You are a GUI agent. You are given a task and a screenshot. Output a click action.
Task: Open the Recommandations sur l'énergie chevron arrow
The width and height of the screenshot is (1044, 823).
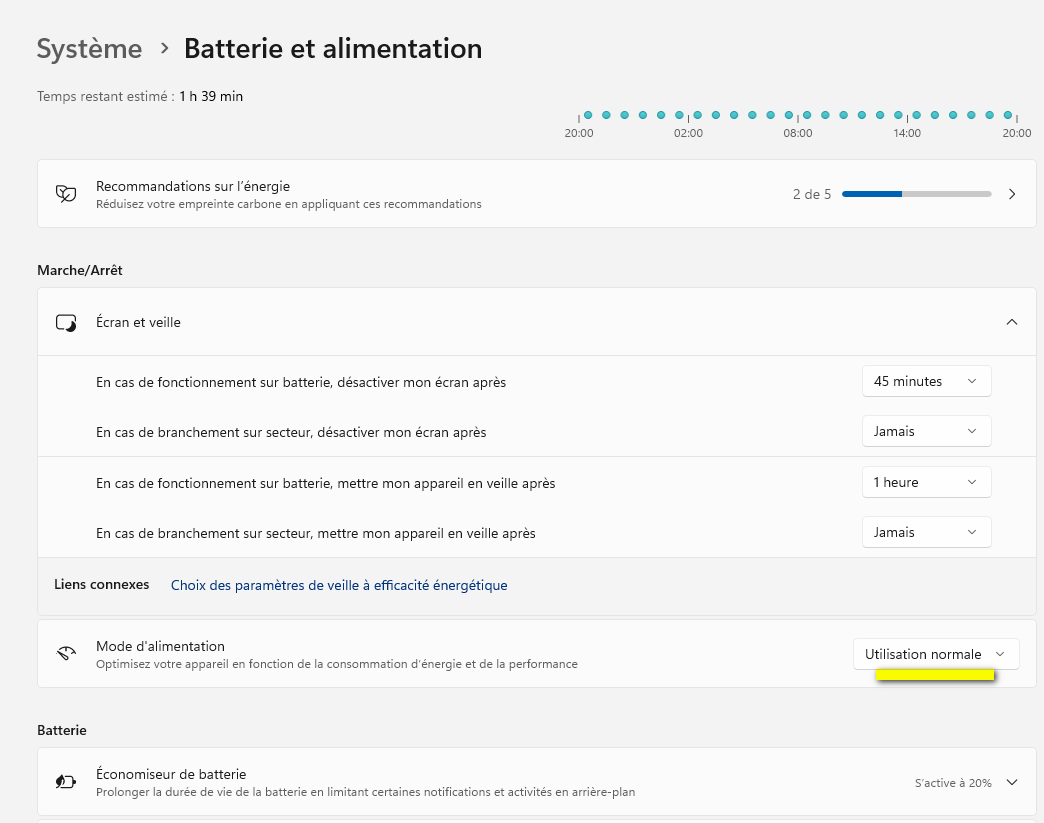click(x=1012, y=194)
